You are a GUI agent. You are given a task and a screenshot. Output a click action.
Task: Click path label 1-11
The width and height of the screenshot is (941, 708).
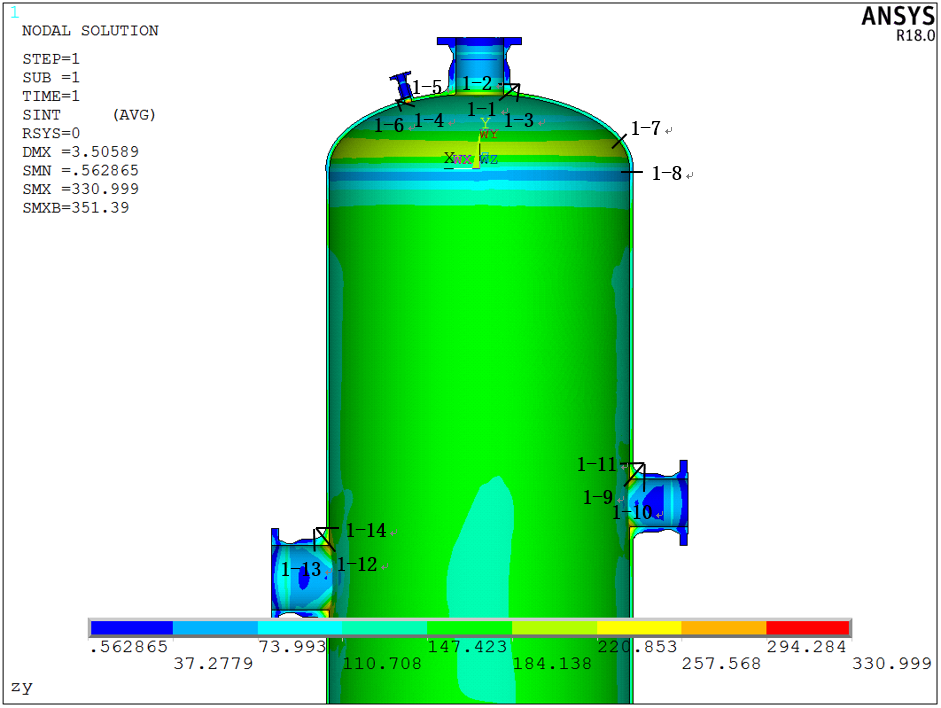pyautogui.click(x=597, y=464)
